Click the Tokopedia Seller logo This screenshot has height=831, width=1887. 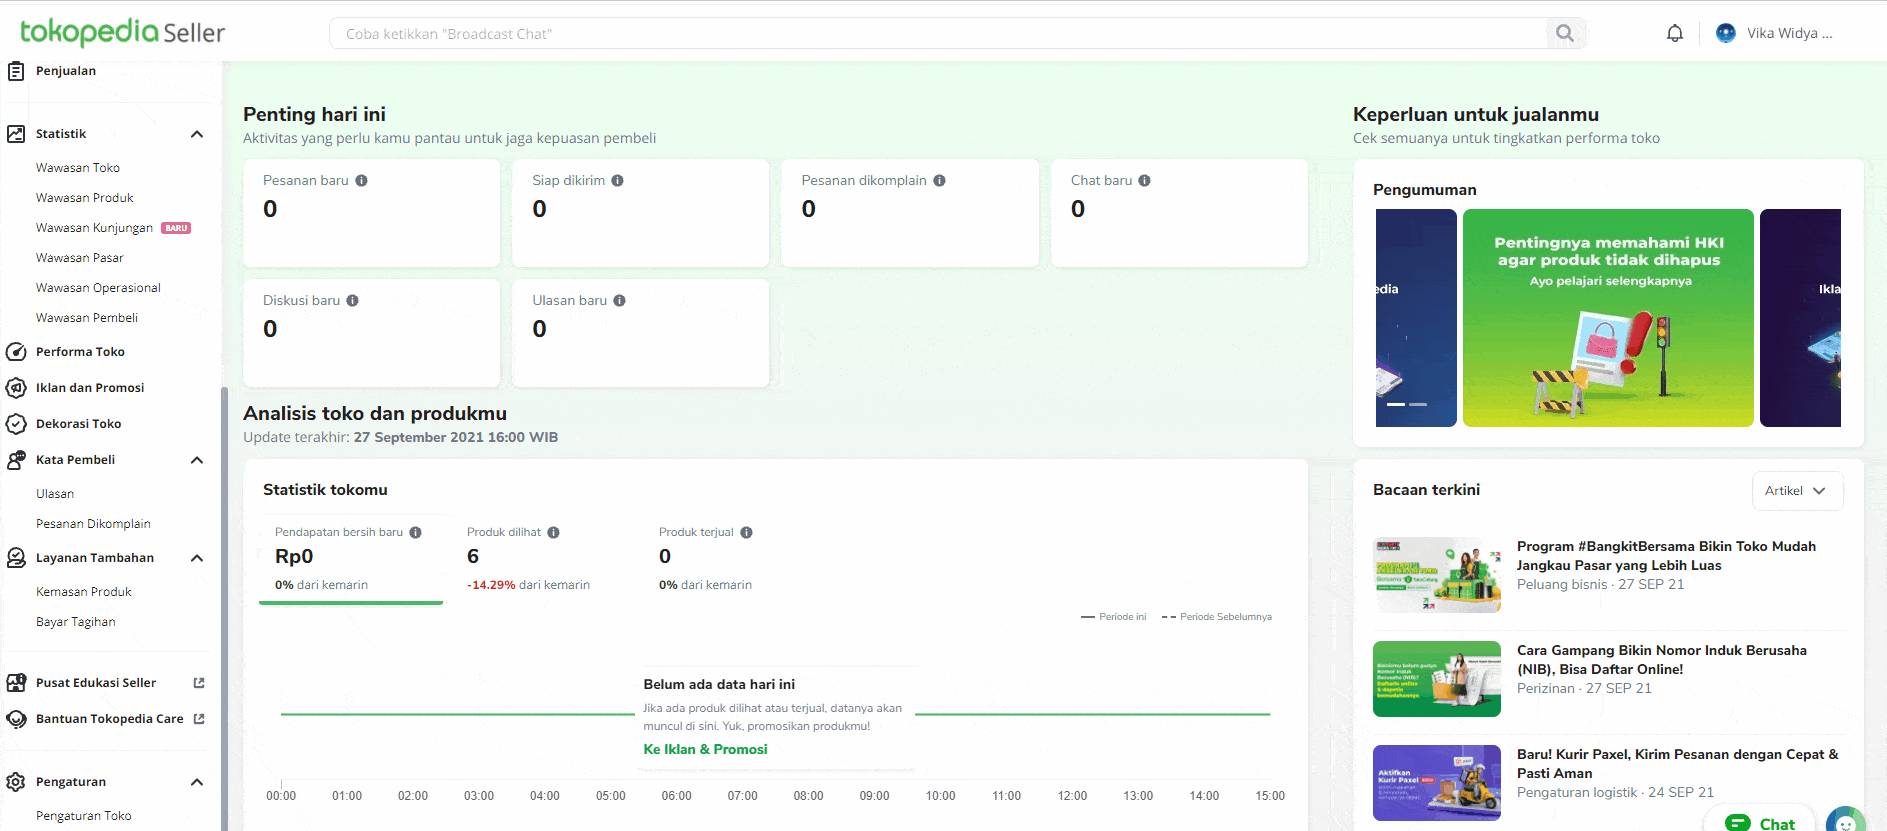122,32
